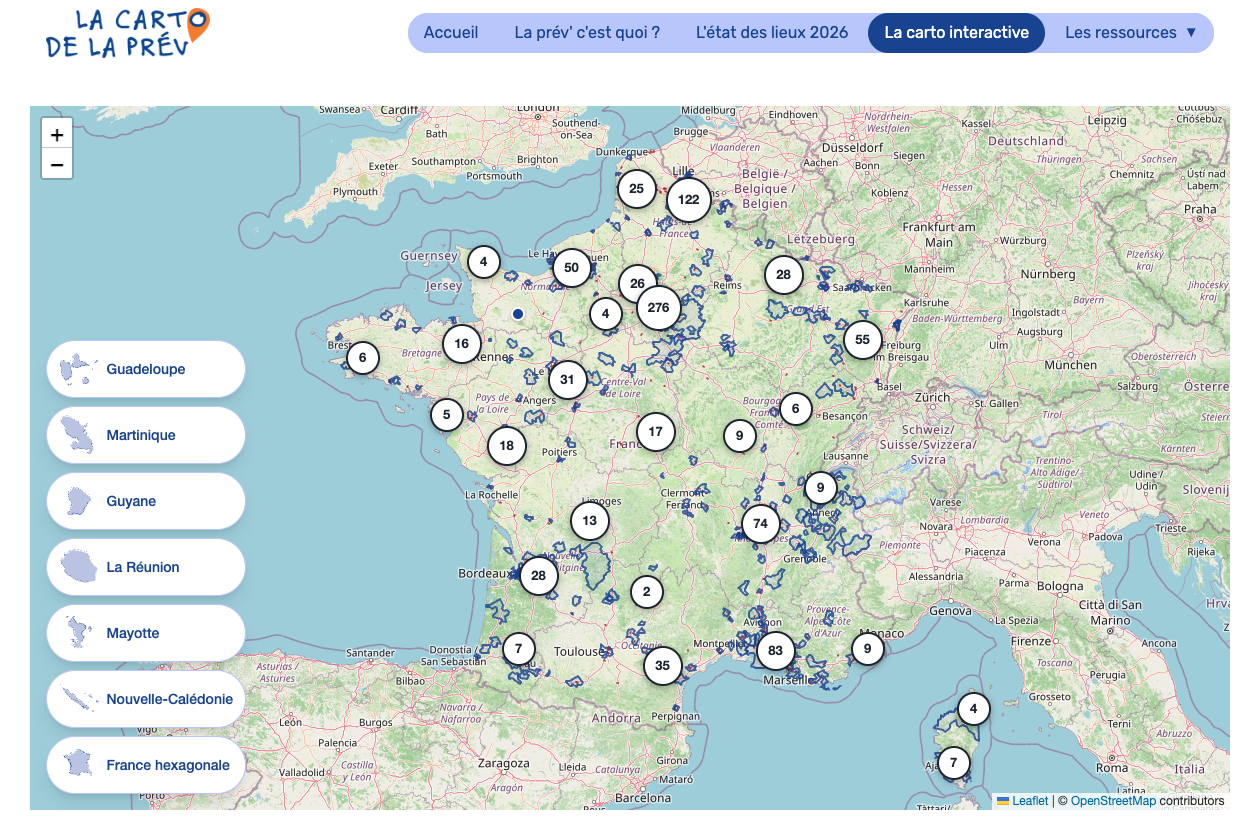Open cluster marker 25 in northern France
The image size is (1249, 823).
click(636, 188)
